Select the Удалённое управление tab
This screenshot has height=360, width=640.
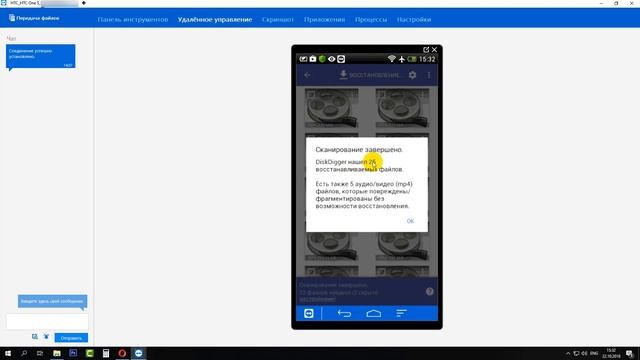click(x=215, y=20)
